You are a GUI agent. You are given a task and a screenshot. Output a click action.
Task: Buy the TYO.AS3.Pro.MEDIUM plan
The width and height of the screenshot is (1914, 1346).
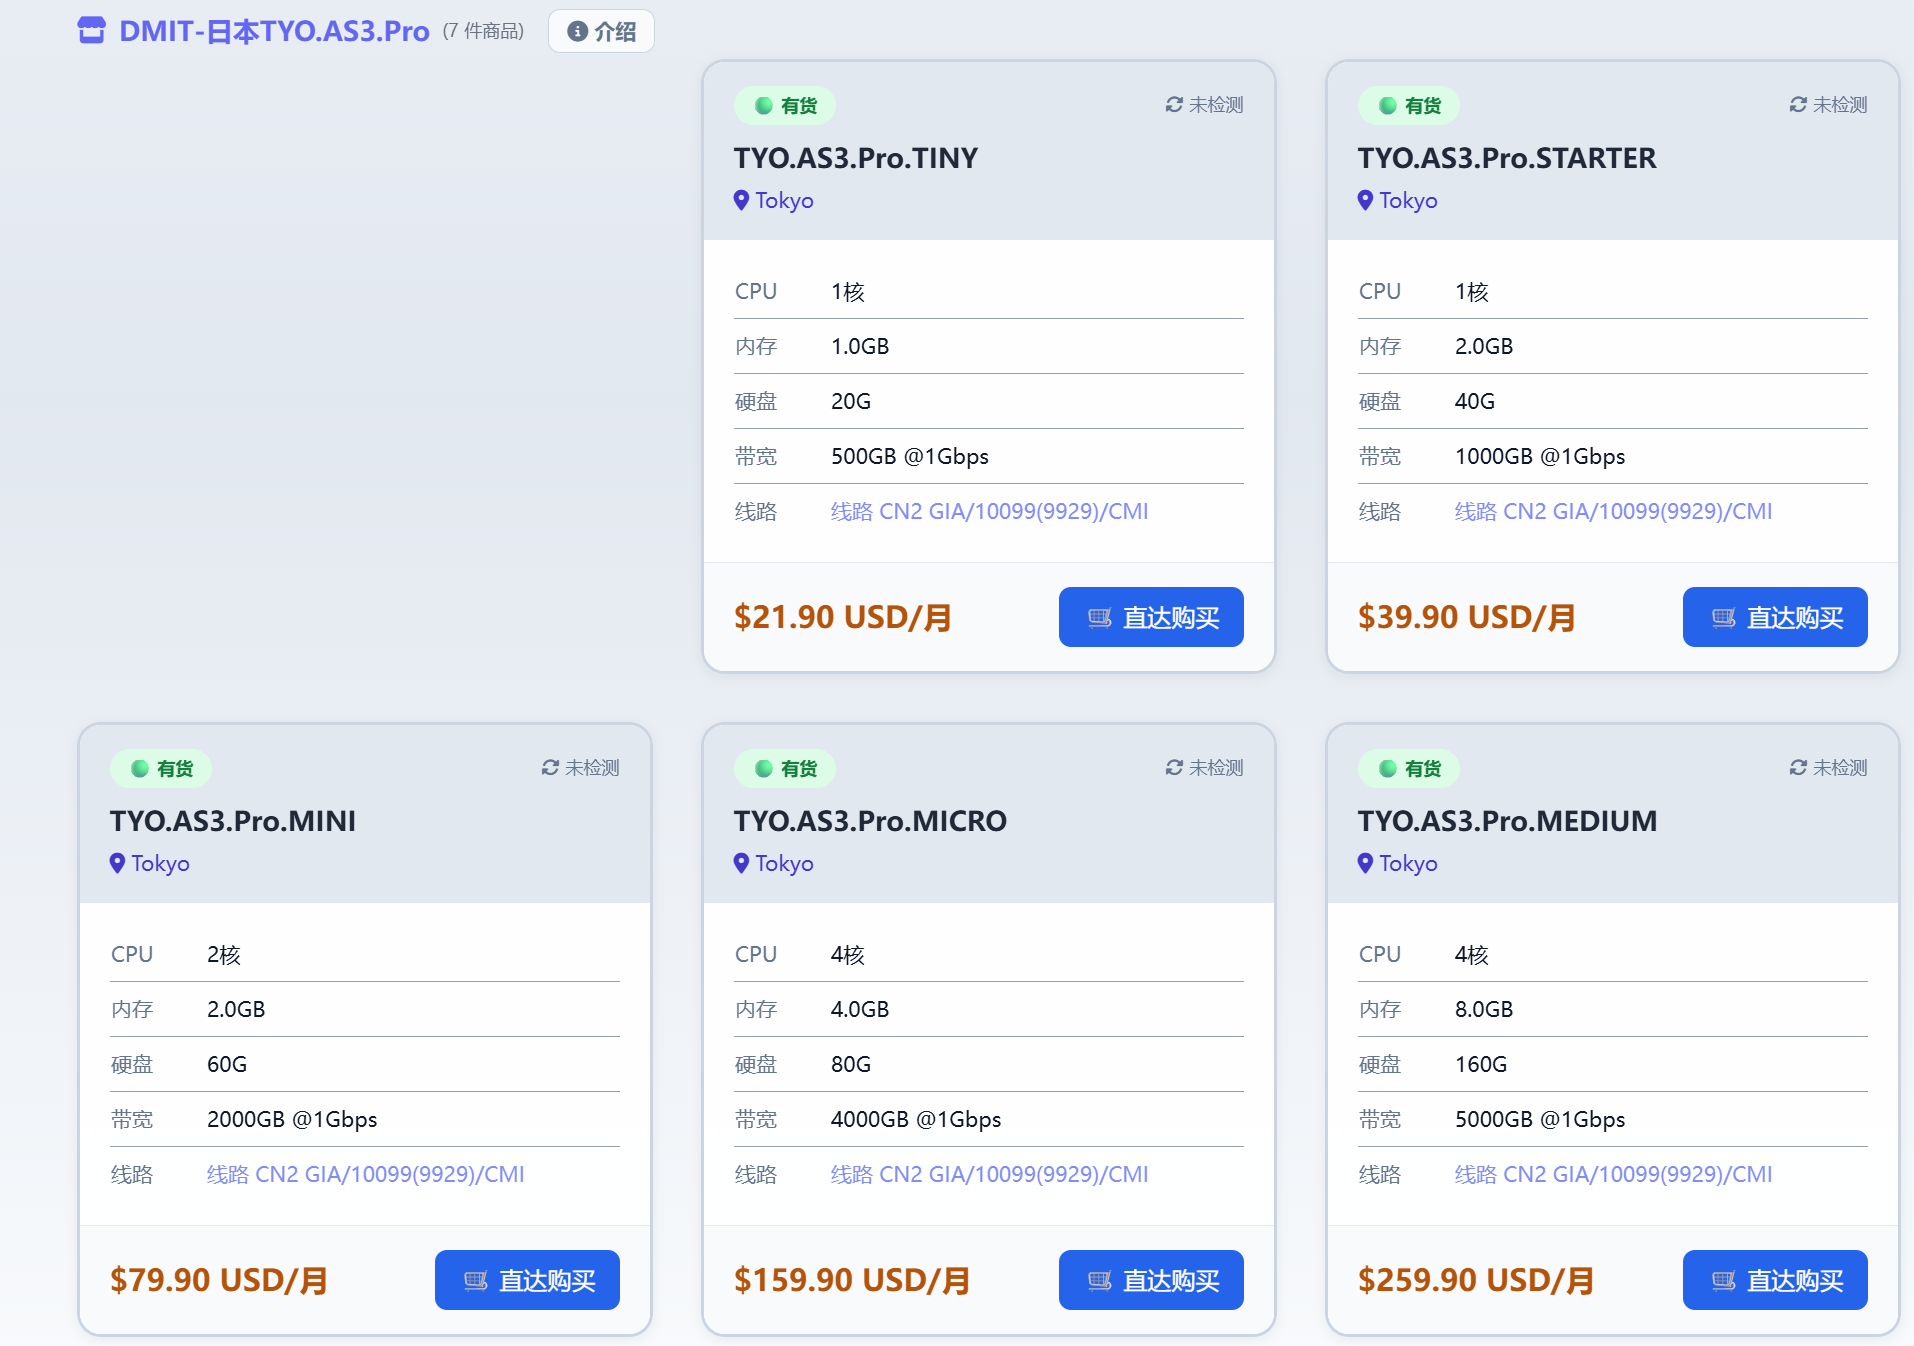(1774, 1280)
